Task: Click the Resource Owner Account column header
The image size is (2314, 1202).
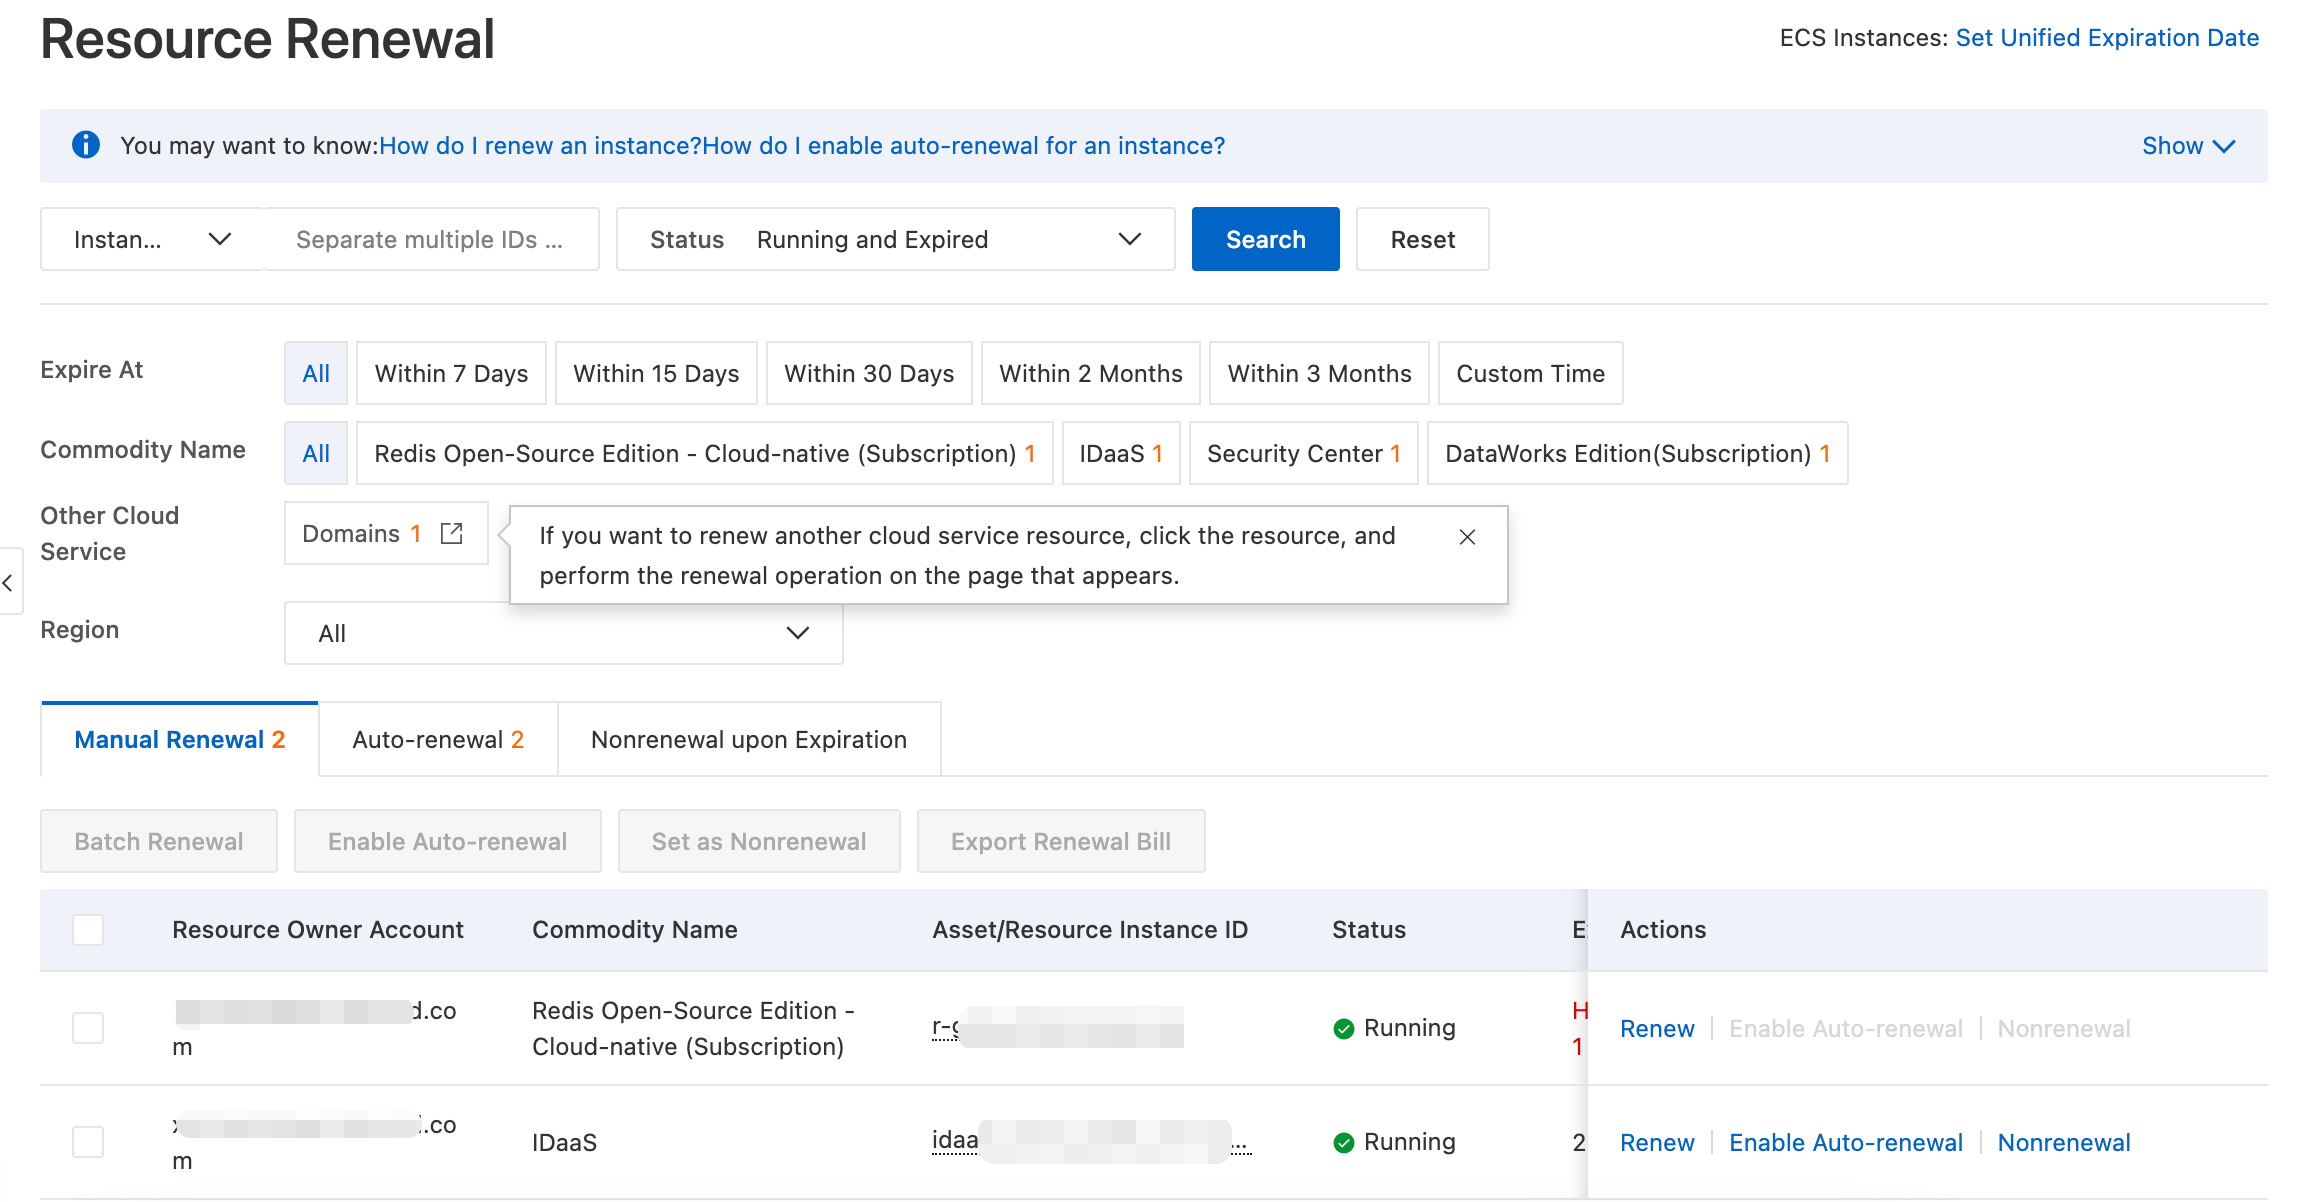Action: click(318, 930)
